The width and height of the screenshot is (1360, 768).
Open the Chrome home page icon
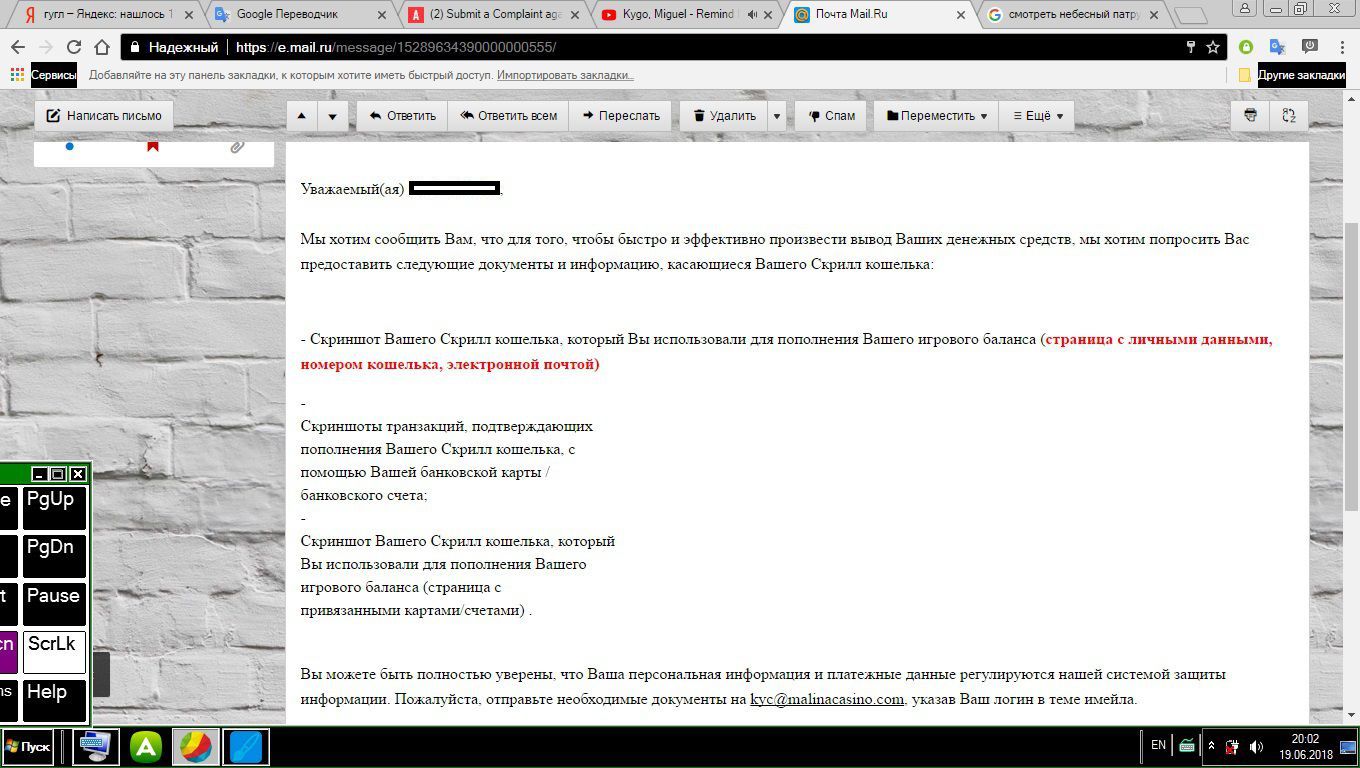point(101,47)
